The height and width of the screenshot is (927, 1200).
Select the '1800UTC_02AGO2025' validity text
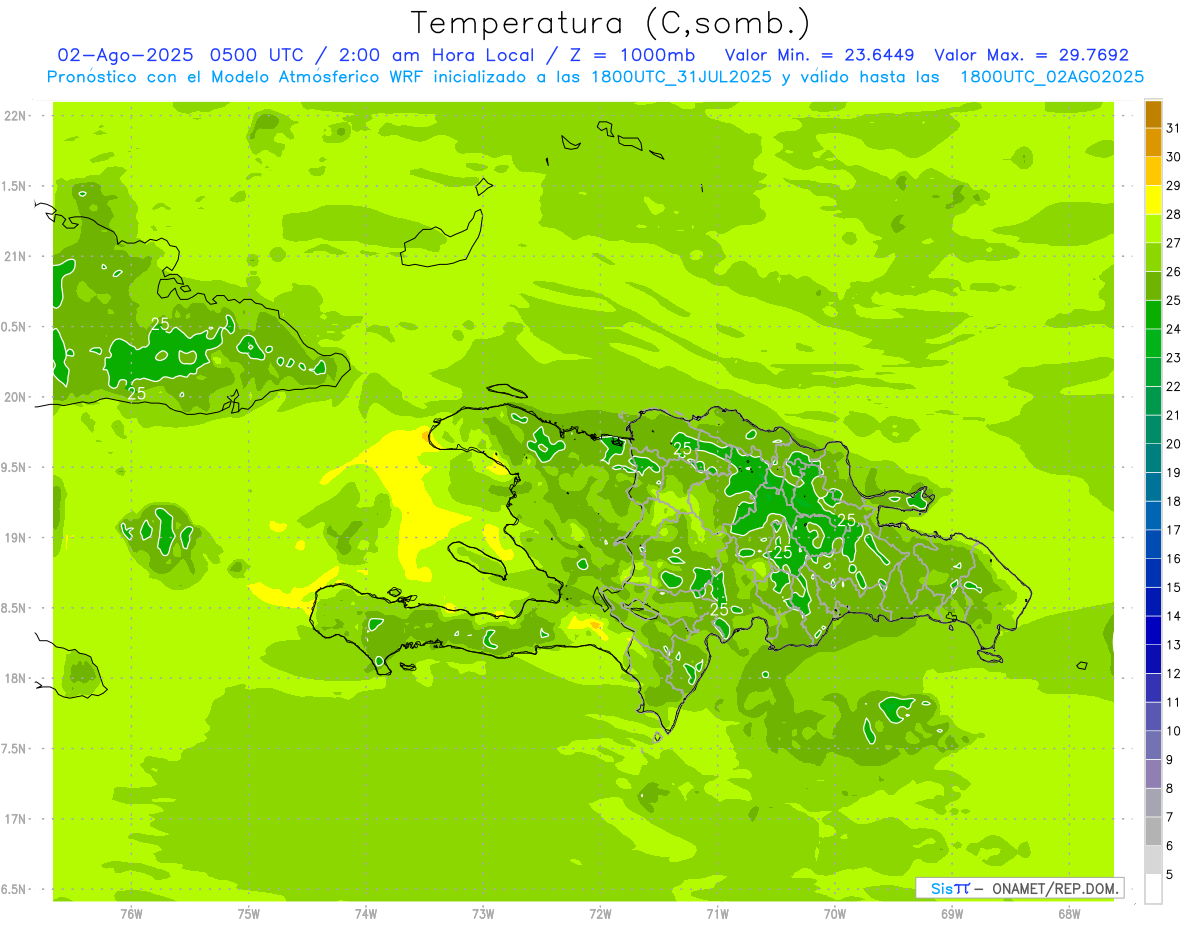click(x=1052, y=77)
